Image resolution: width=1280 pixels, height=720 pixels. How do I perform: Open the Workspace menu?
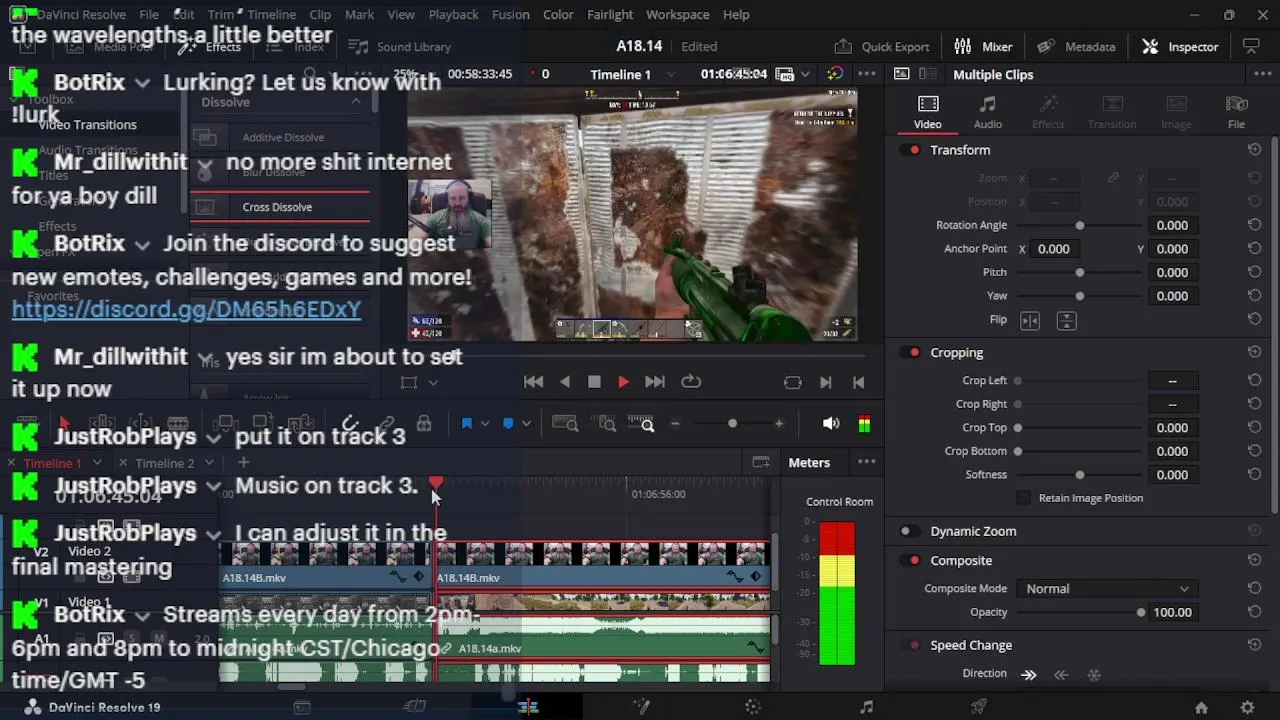coord(677,15)
